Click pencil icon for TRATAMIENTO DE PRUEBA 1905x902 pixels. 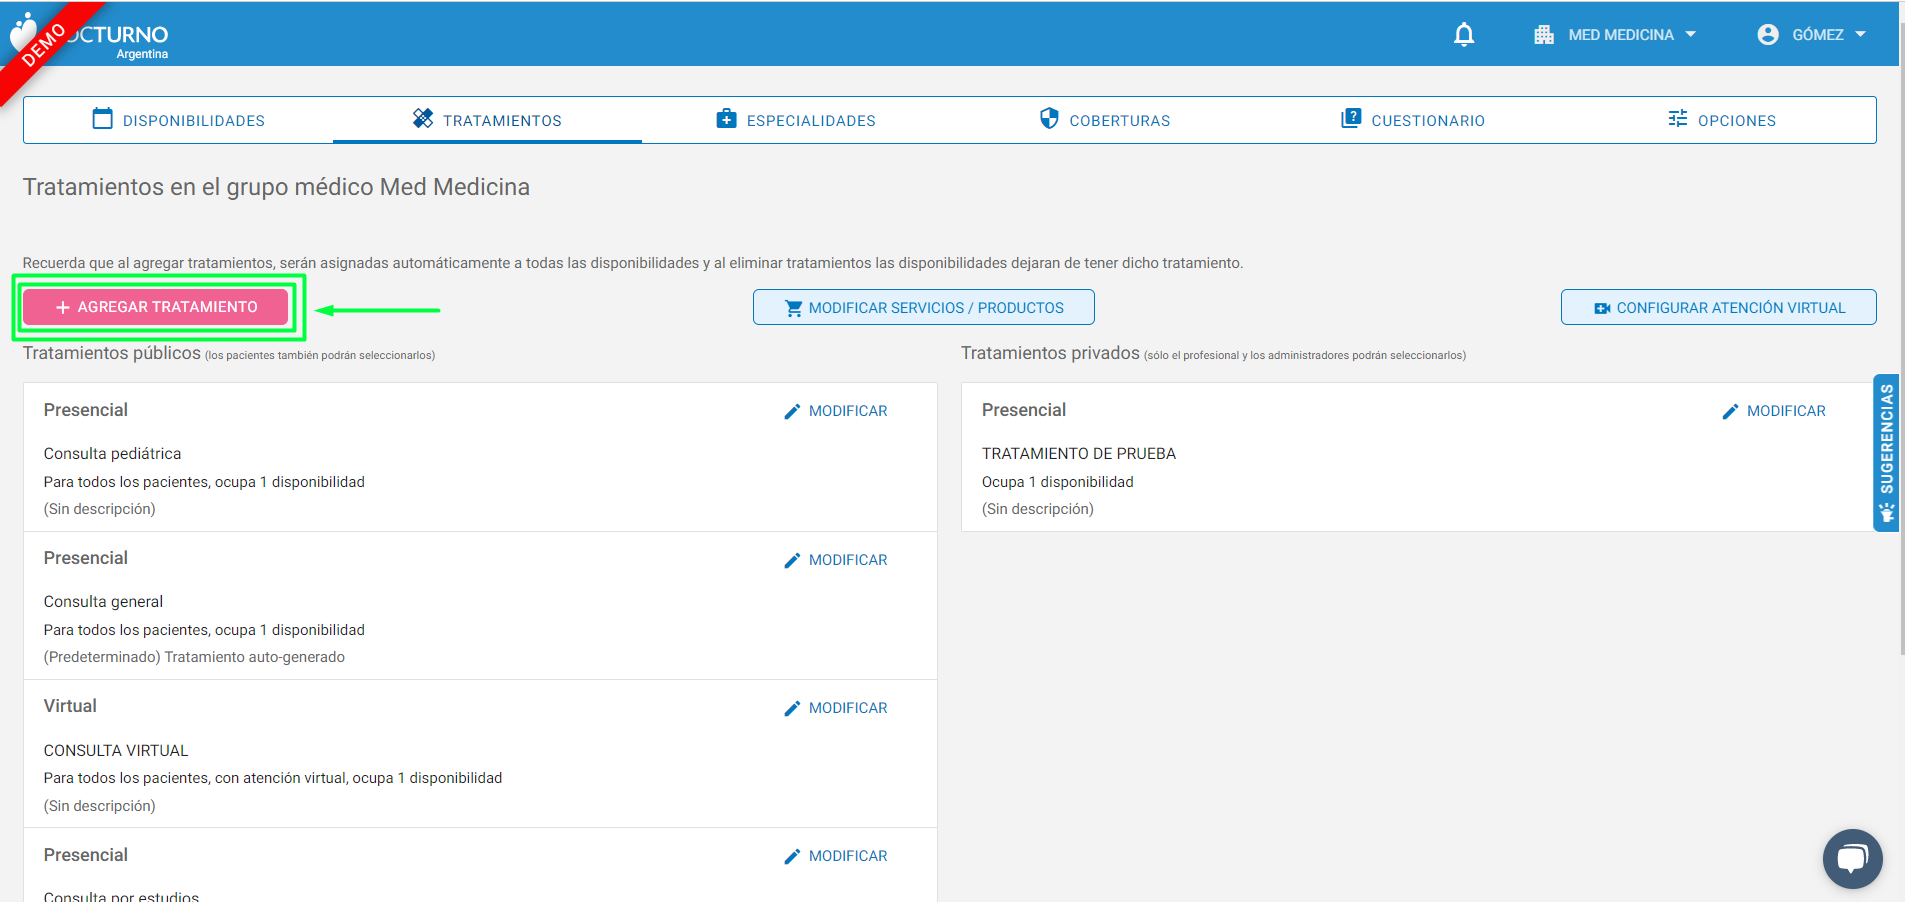[1730, 411]
